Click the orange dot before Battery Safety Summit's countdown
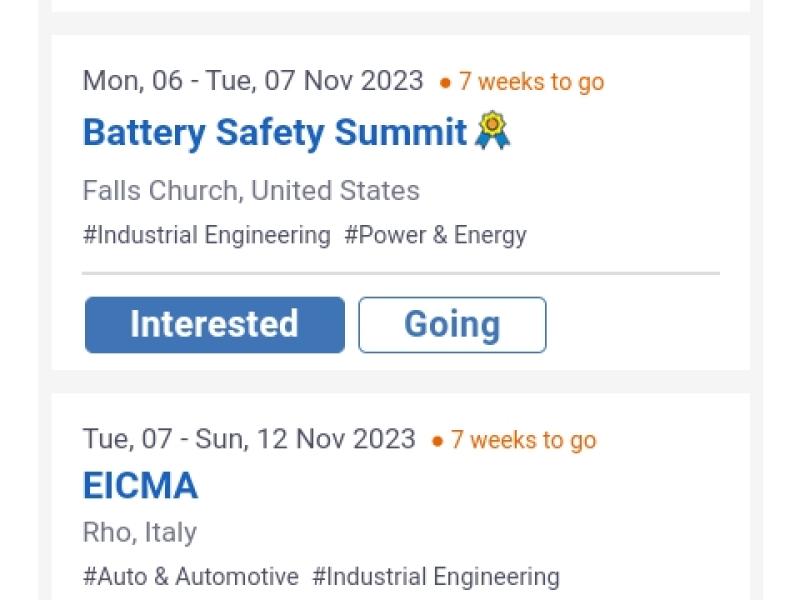 pyautogui.click(x=446, y=83)
